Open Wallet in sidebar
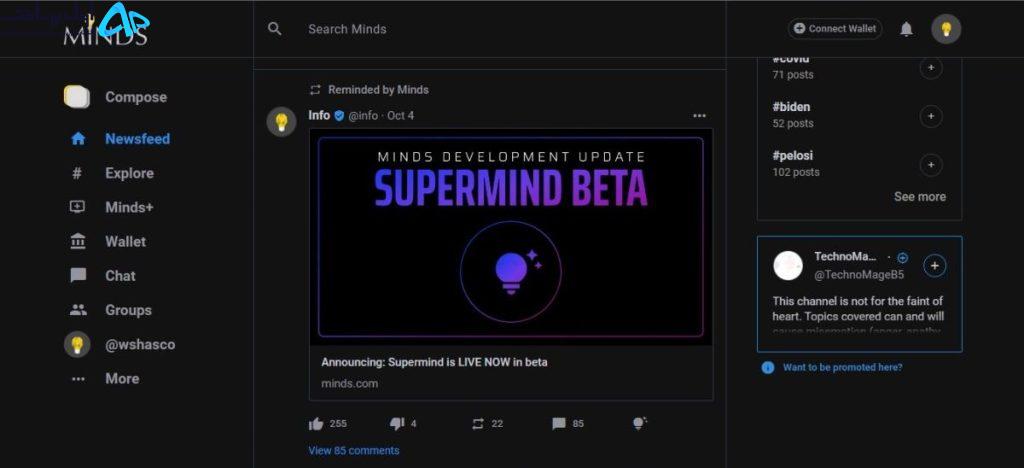 [x=125, y=242]
